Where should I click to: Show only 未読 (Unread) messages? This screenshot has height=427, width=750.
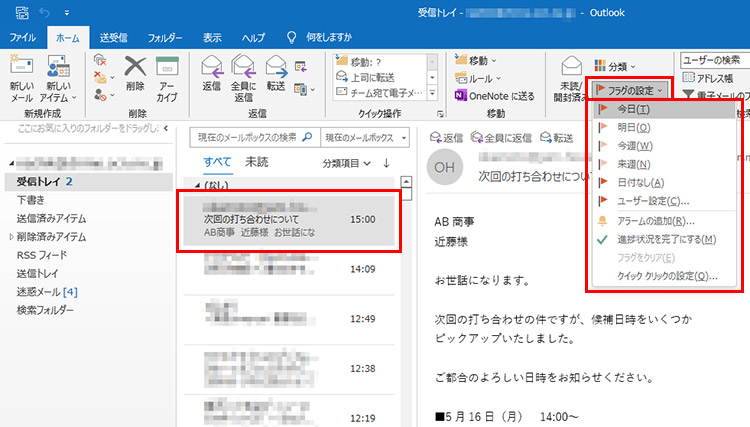256,162
